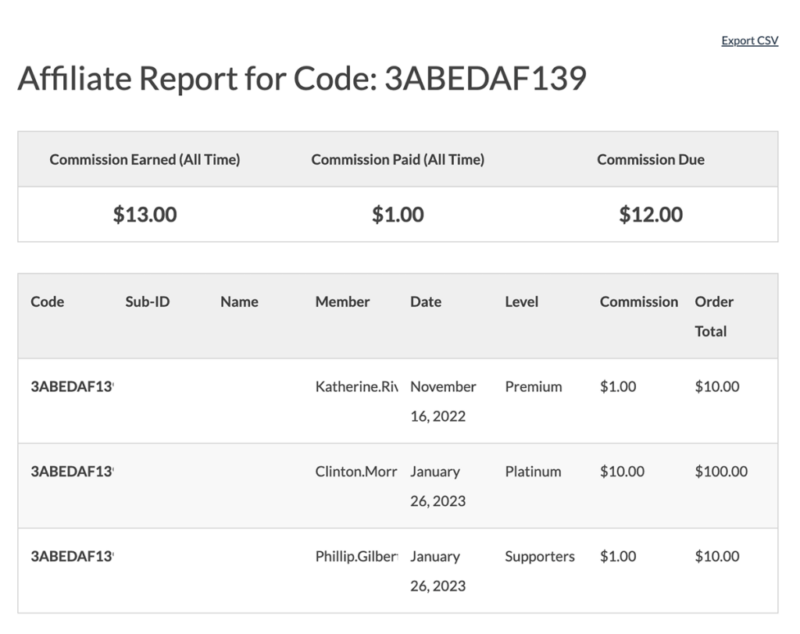Select the Phillip.Gilber member entry

click(x=357, y=556)
